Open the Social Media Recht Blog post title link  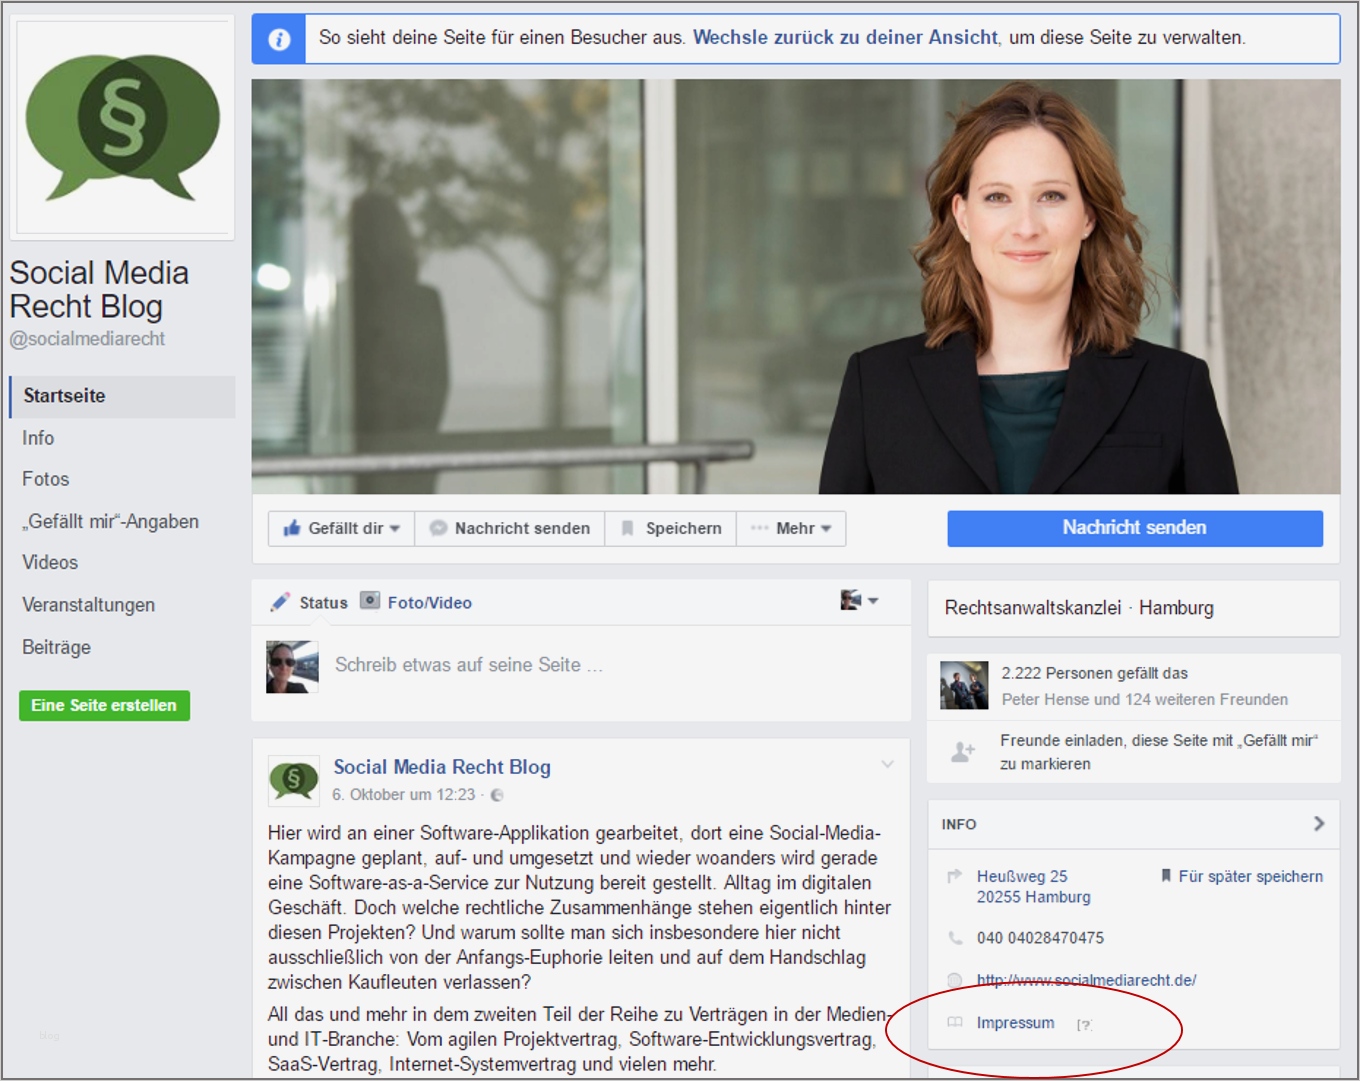442,767
